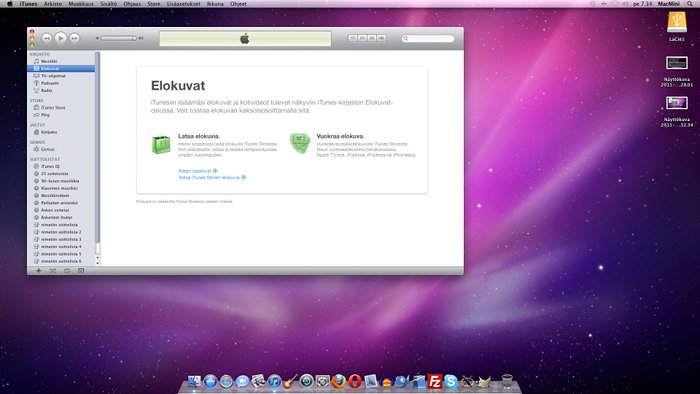
Task: Click the green ticket Vuokraa elokuva icon
Action: point(300,144)
